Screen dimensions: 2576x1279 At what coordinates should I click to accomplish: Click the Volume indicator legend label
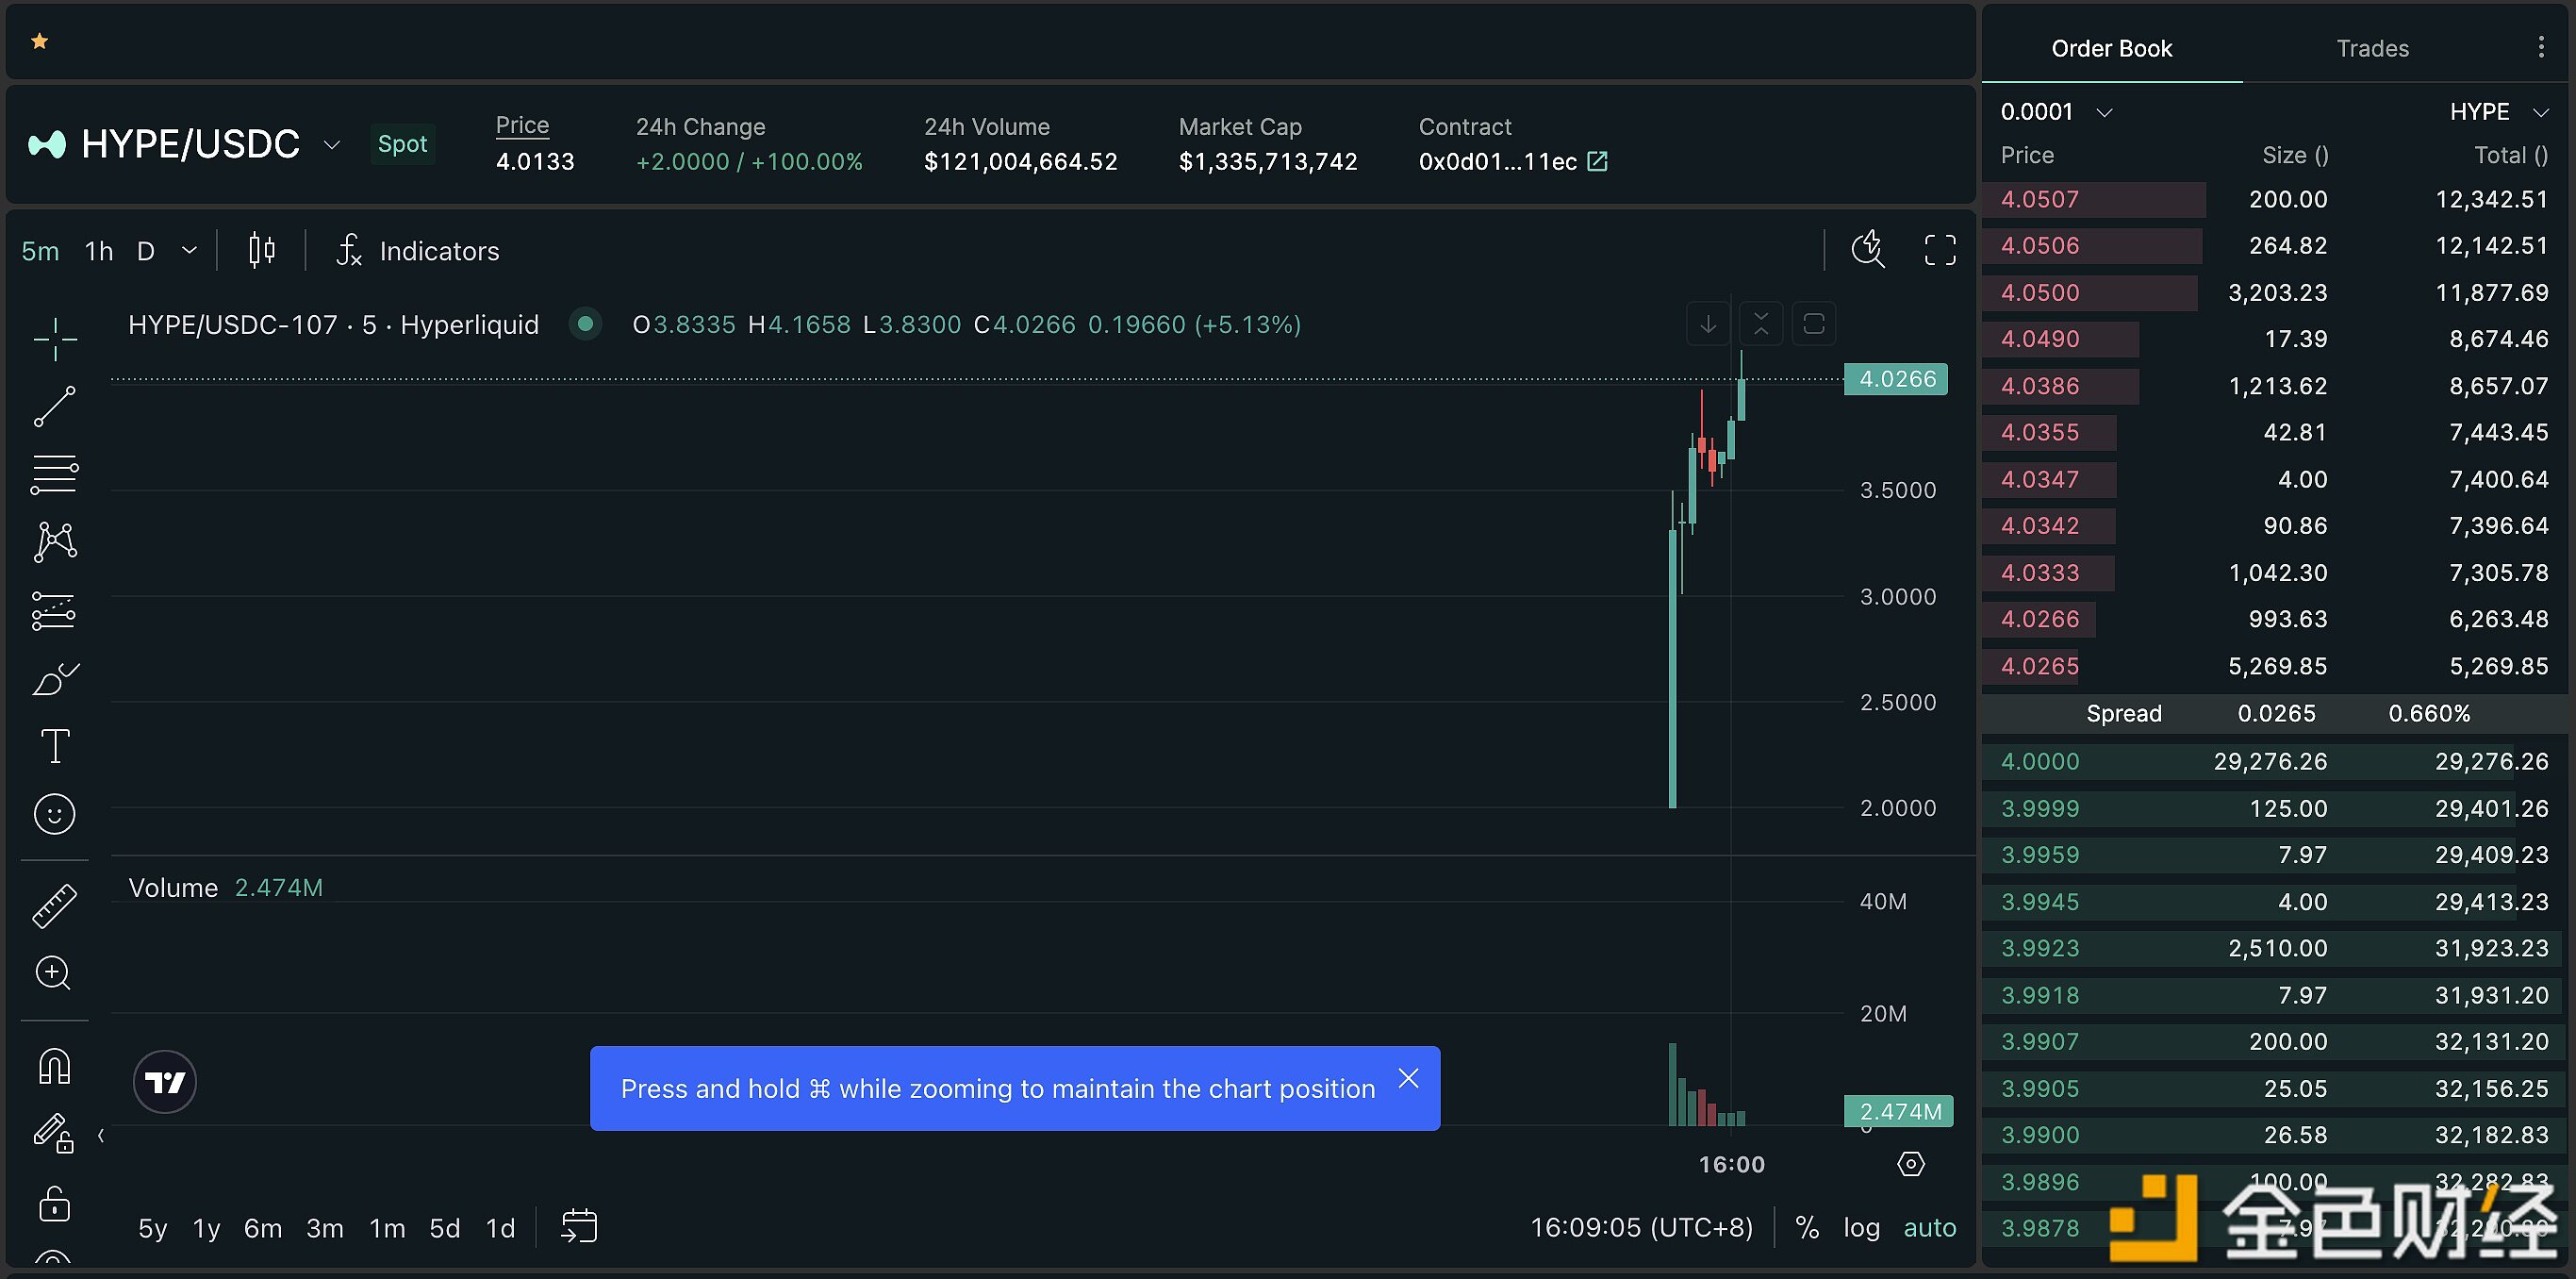click(x=173, y=888)
